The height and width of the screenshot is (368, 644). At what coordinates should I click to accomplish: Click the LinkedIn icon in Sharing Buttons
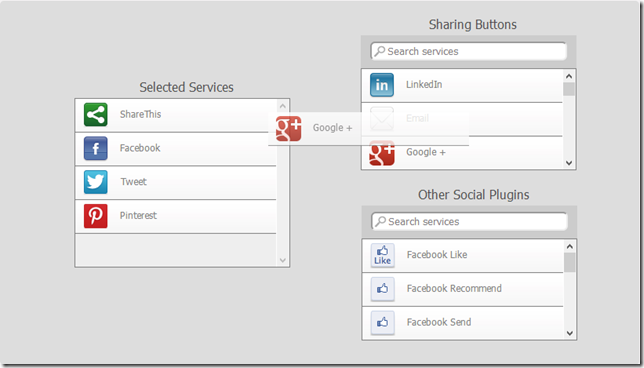(382, 85)
